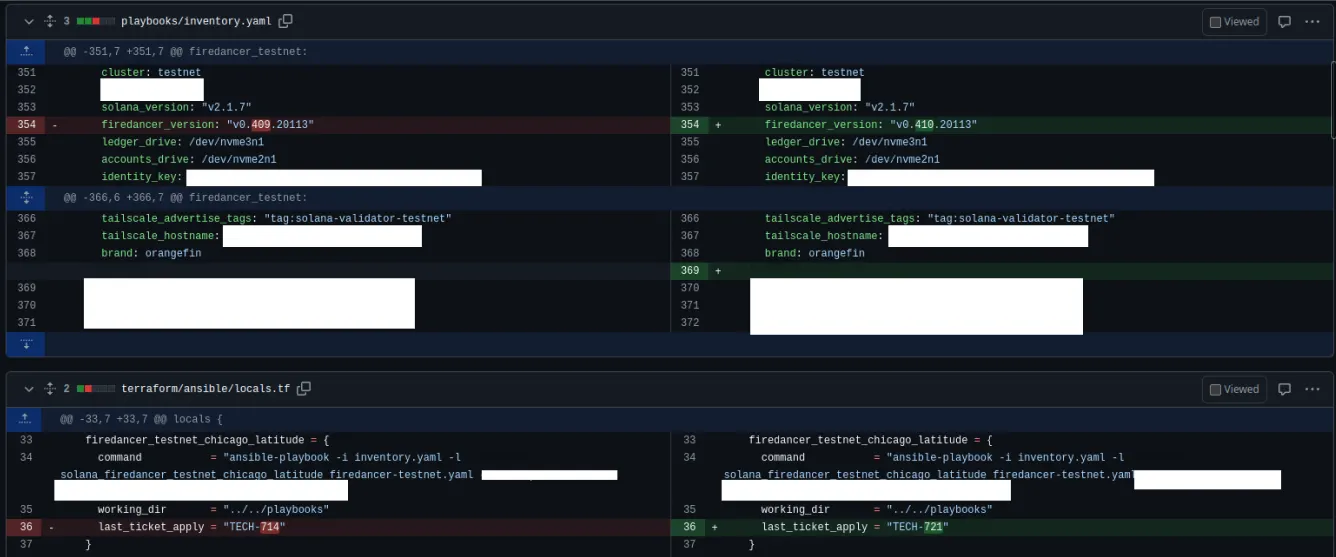Click the diffstat bar beside inventory.yaml
The width and height of the screenshot is (1336, 557).
[x=95, y=21]
